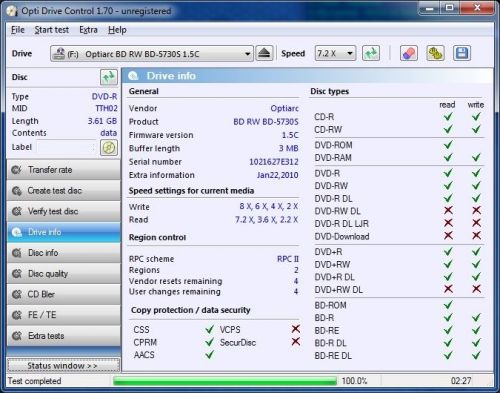
Task: Click the refresh speed icon next to Speed
Action: [x=371, y=53]
